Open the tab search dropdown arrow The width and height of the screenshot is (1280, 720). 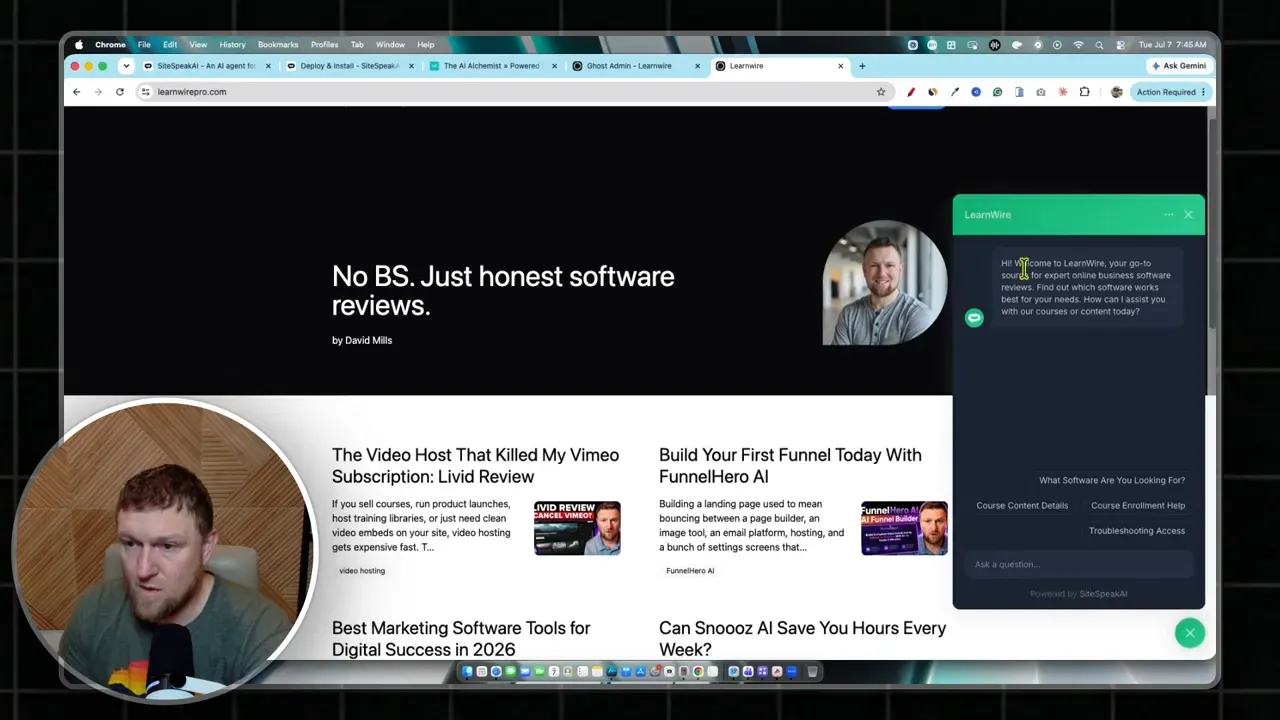pos(126,66)
